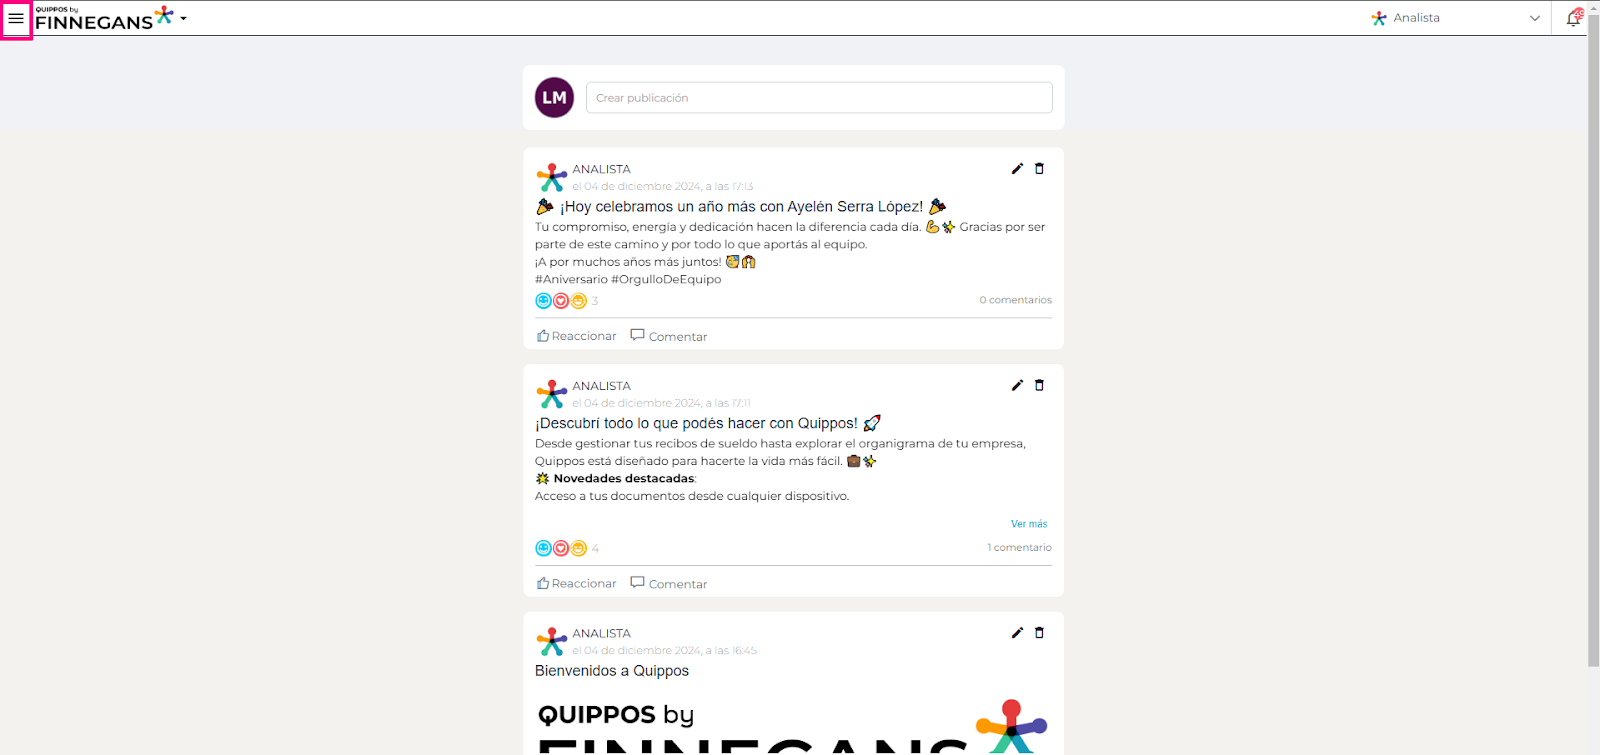Open the hamburger menu icon
Screen dimensions: 1600x755
[16, 19]
